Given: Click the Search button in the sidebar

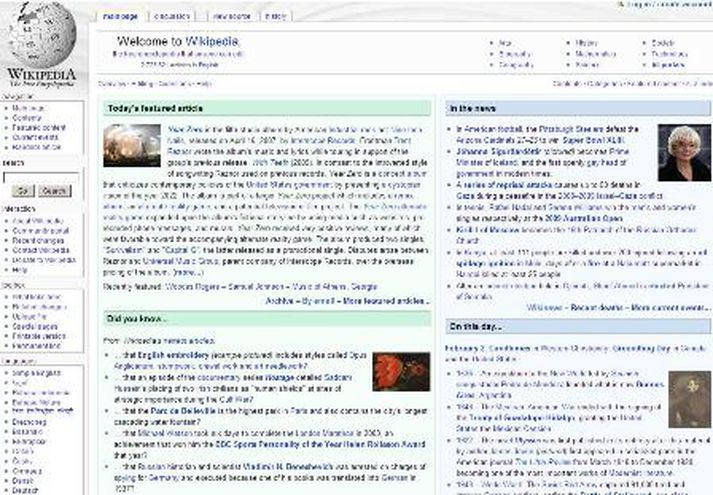Looking at the screenshot, I should (55, 191).
